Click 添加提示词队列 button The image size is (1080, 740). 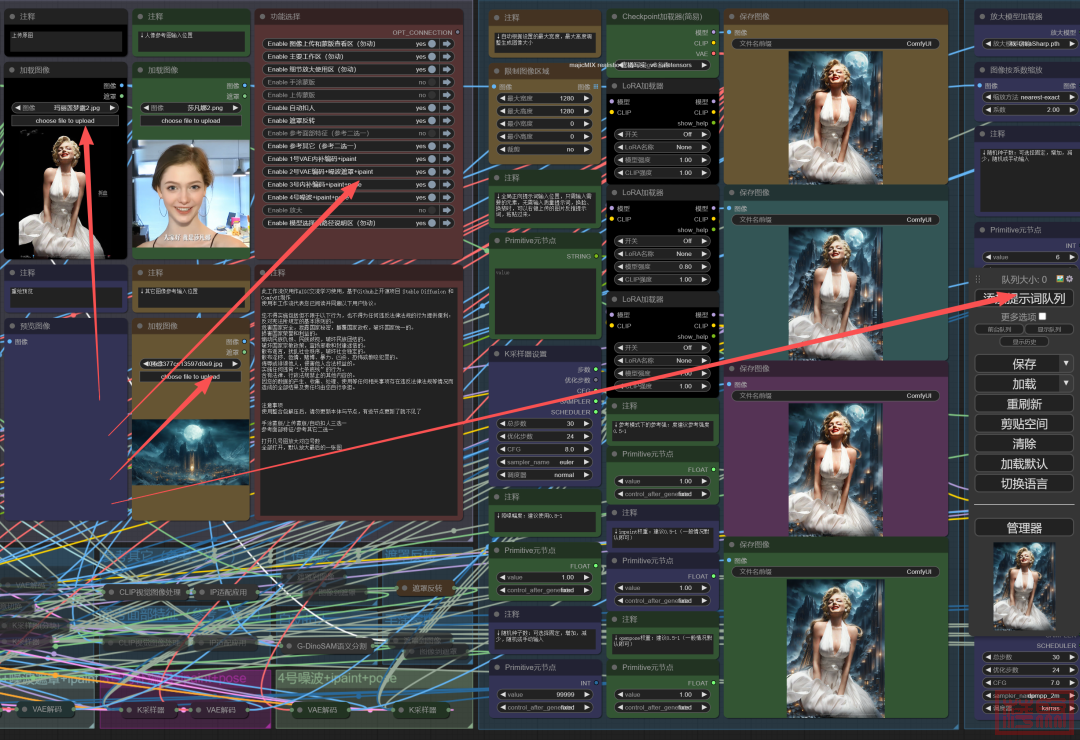click(x=1023, y=298)
